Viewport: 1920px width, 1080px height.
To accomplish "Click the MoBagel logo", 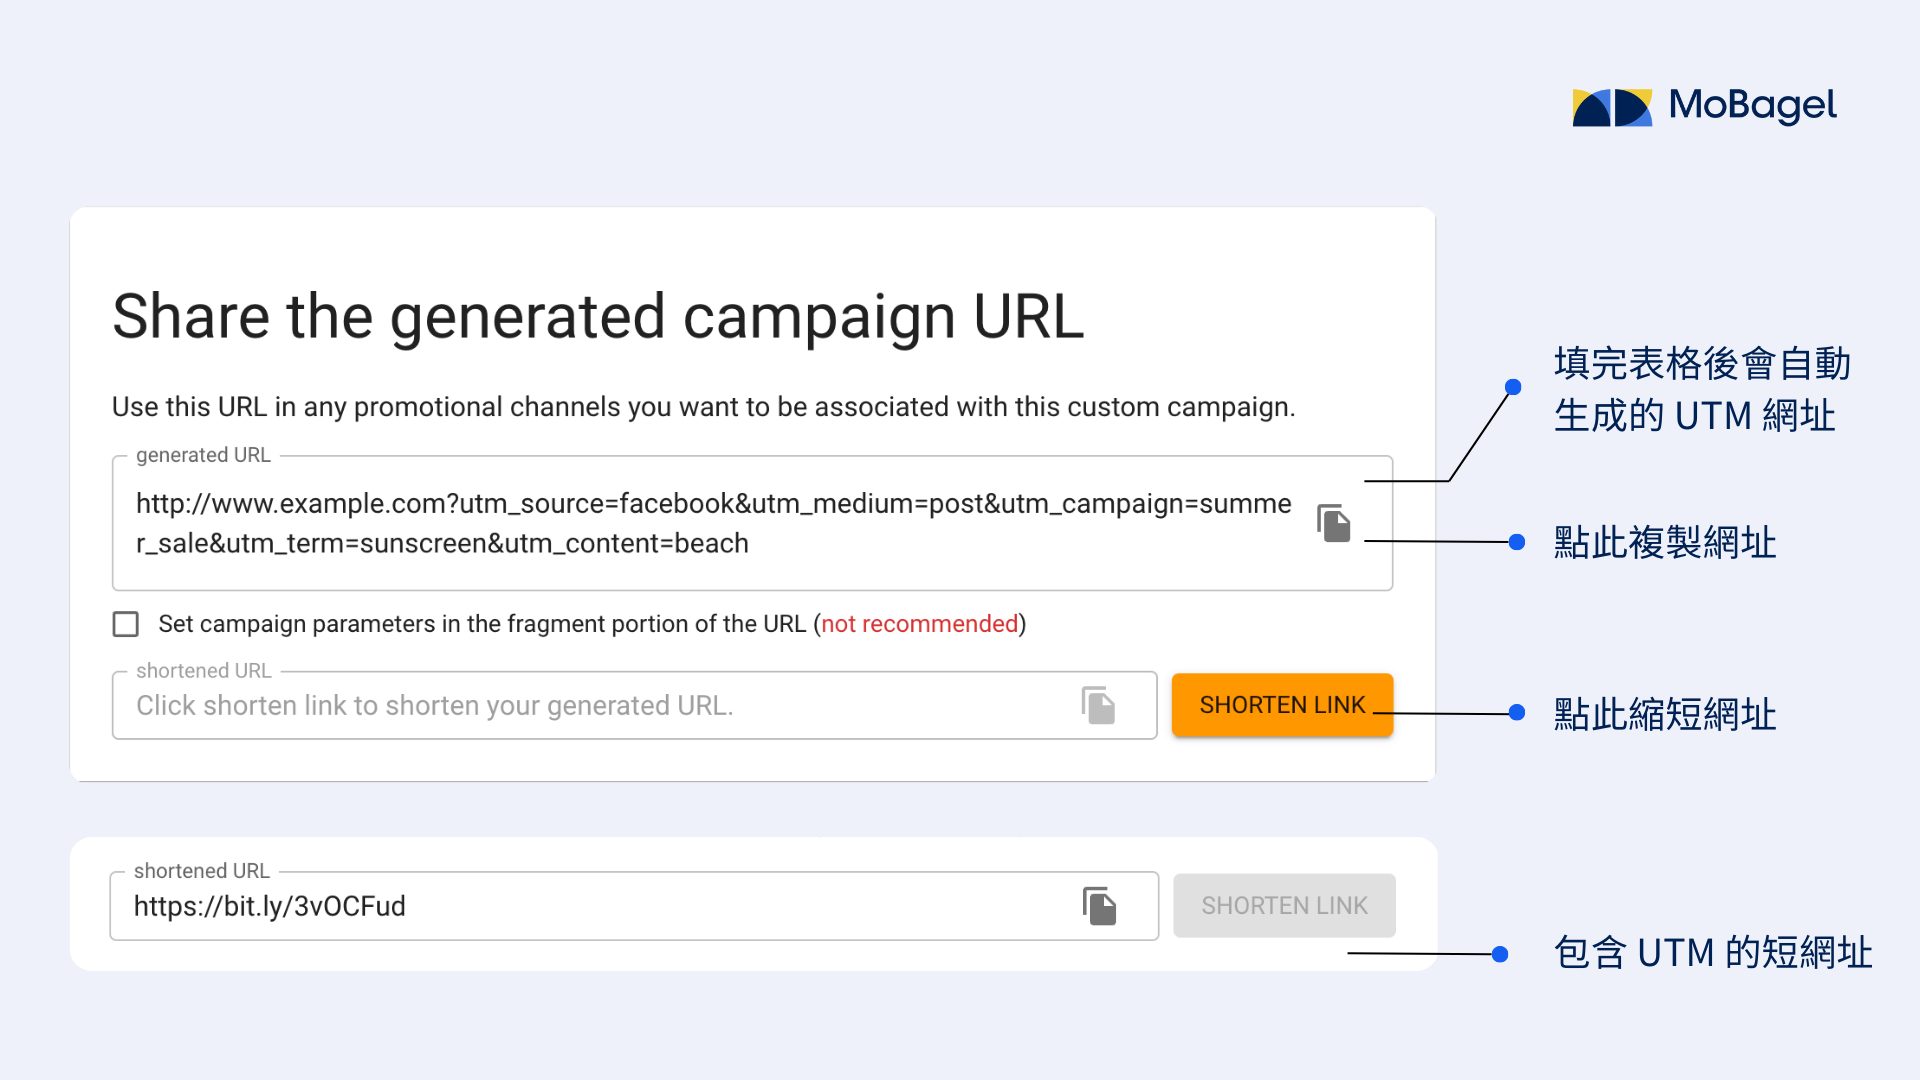I will point(1704,106).
